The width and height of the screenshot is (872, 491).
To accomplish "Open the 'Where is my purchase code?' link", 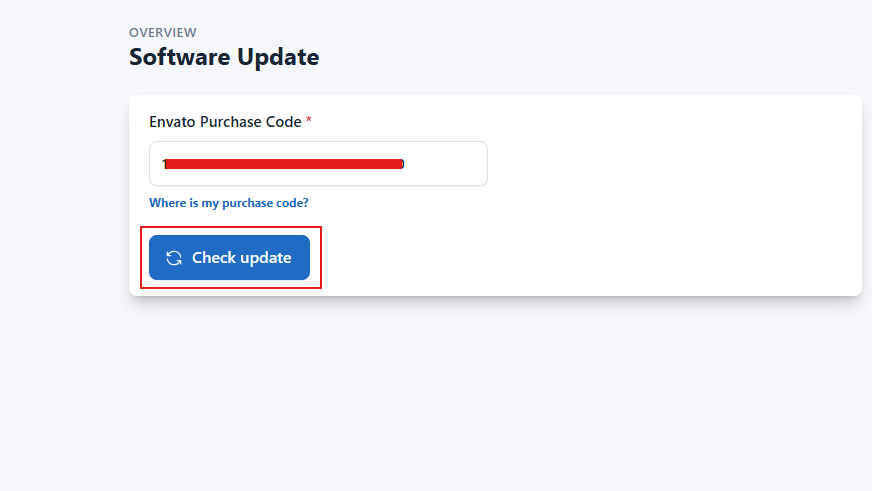I will click(228, 203).
